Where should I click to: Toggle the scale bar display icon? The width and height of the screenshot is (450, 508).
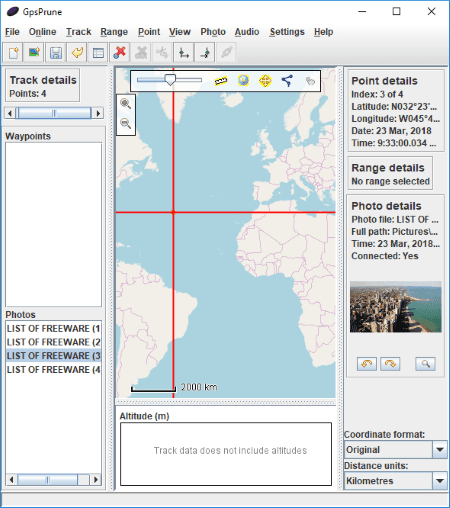[x=221, y=81]
